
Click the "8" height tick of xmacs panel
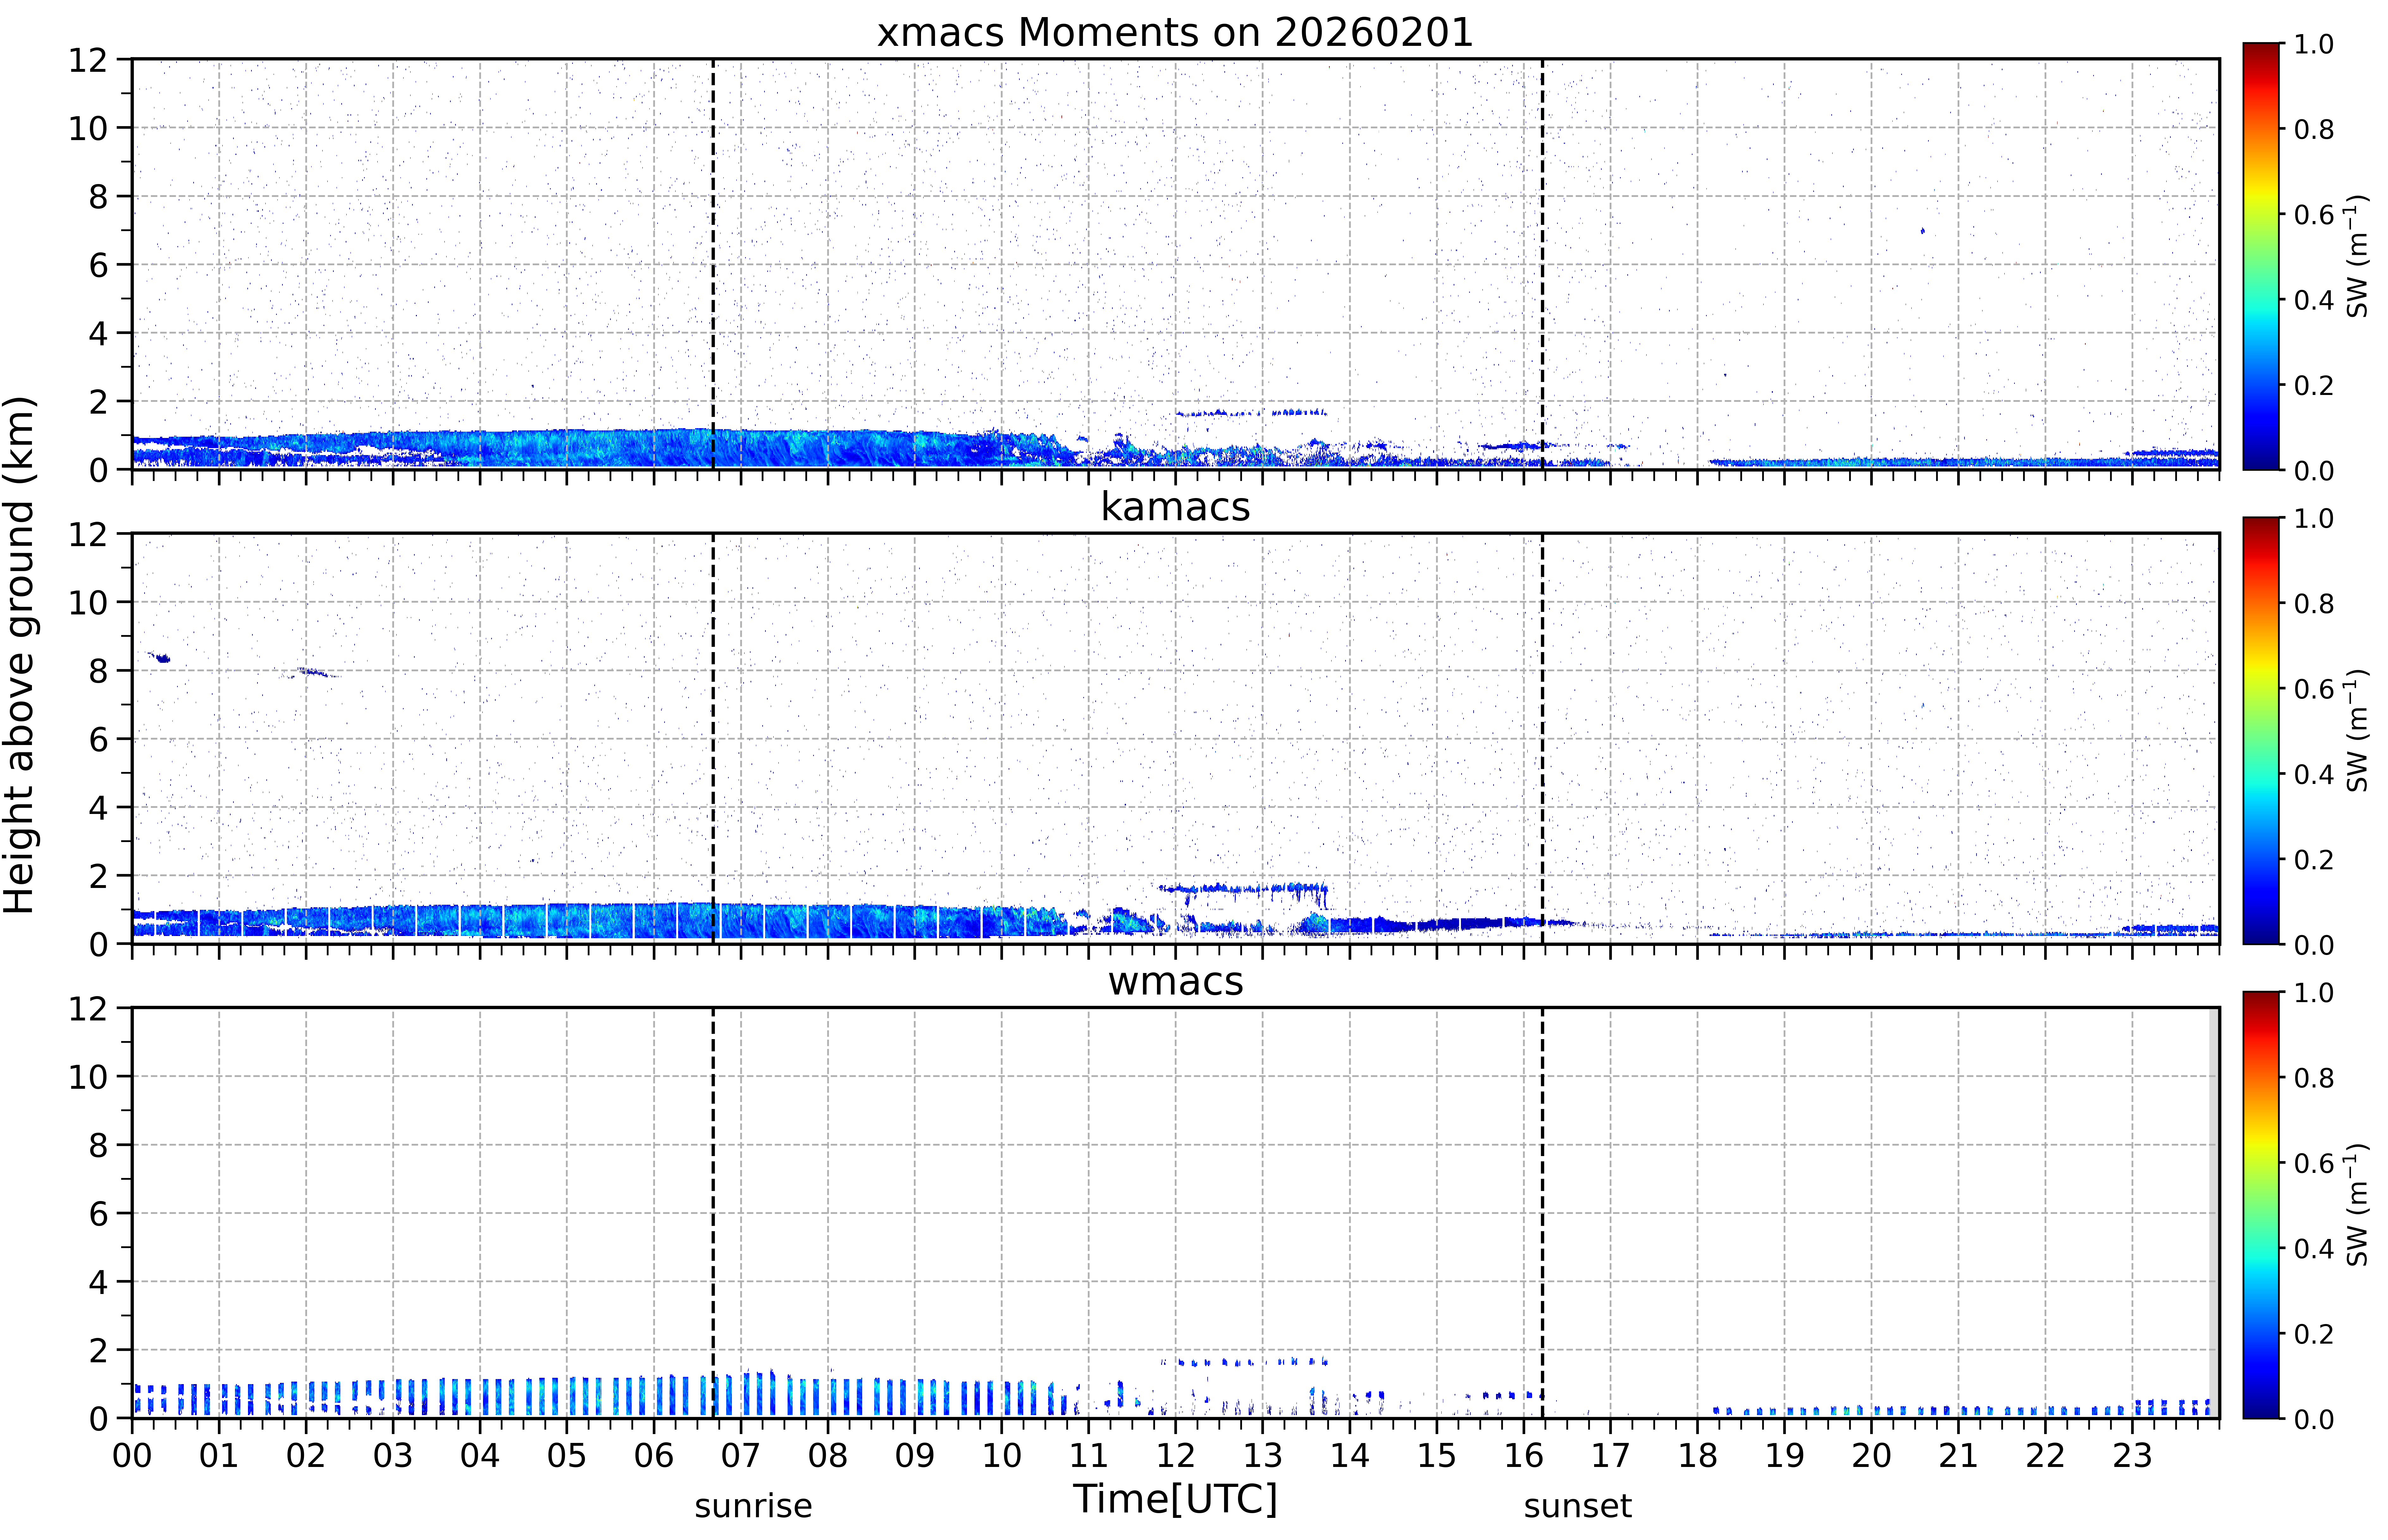pos(98,197)
